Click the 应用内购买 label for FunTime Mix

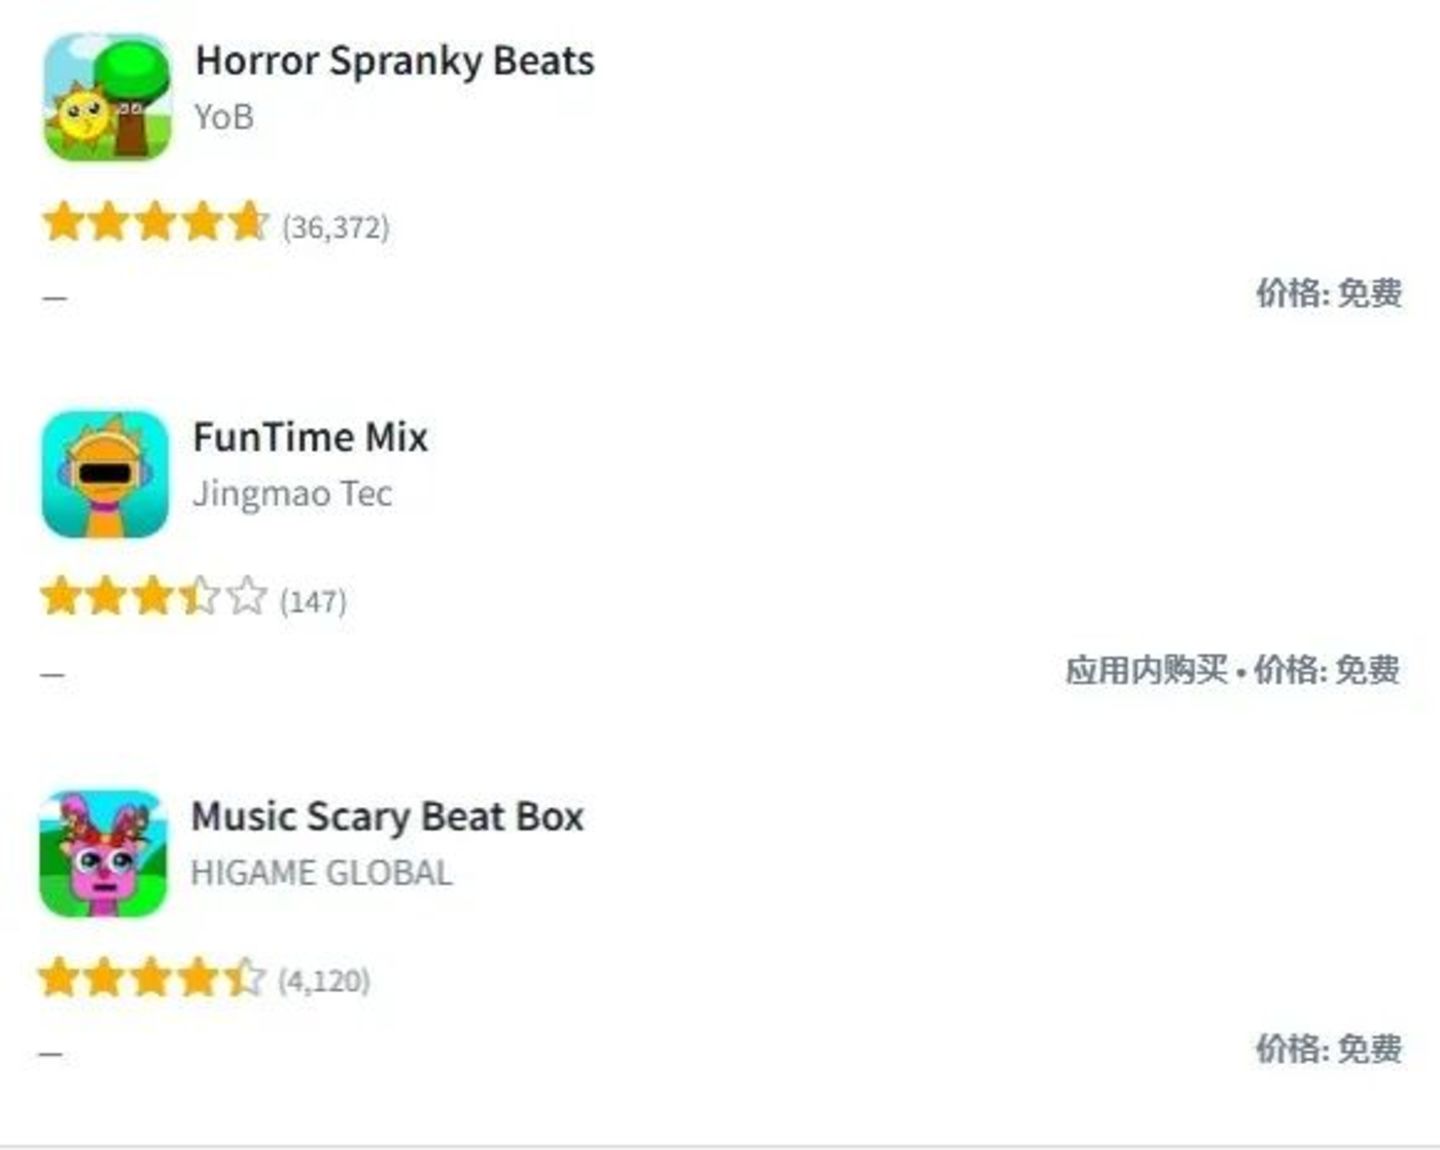pos(1146,670)
